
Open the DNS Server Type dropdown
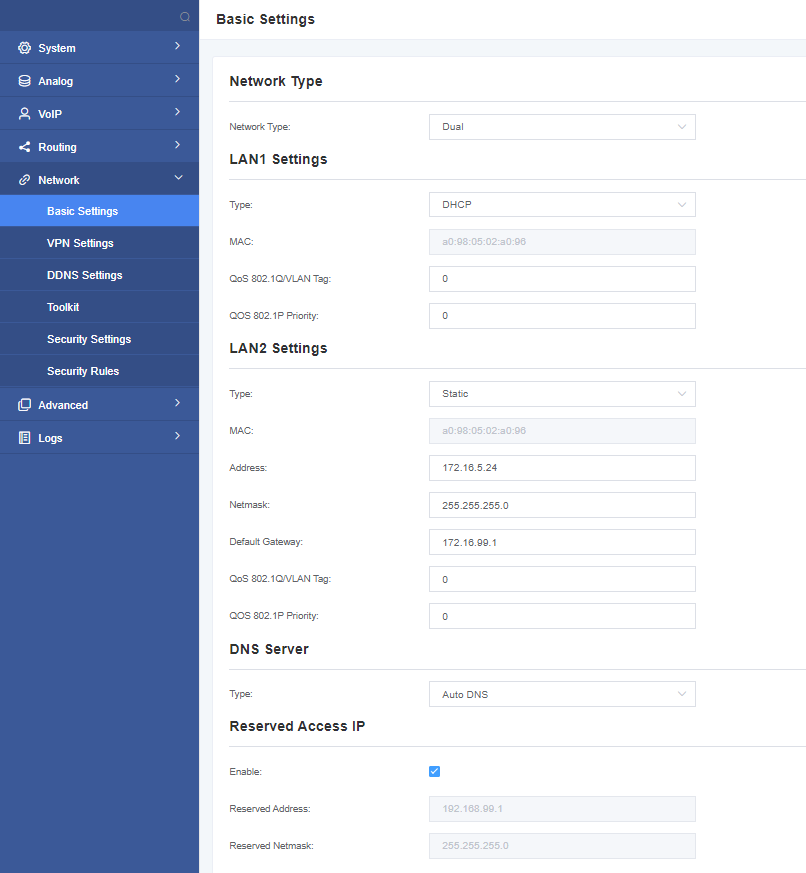coord(562,694)
